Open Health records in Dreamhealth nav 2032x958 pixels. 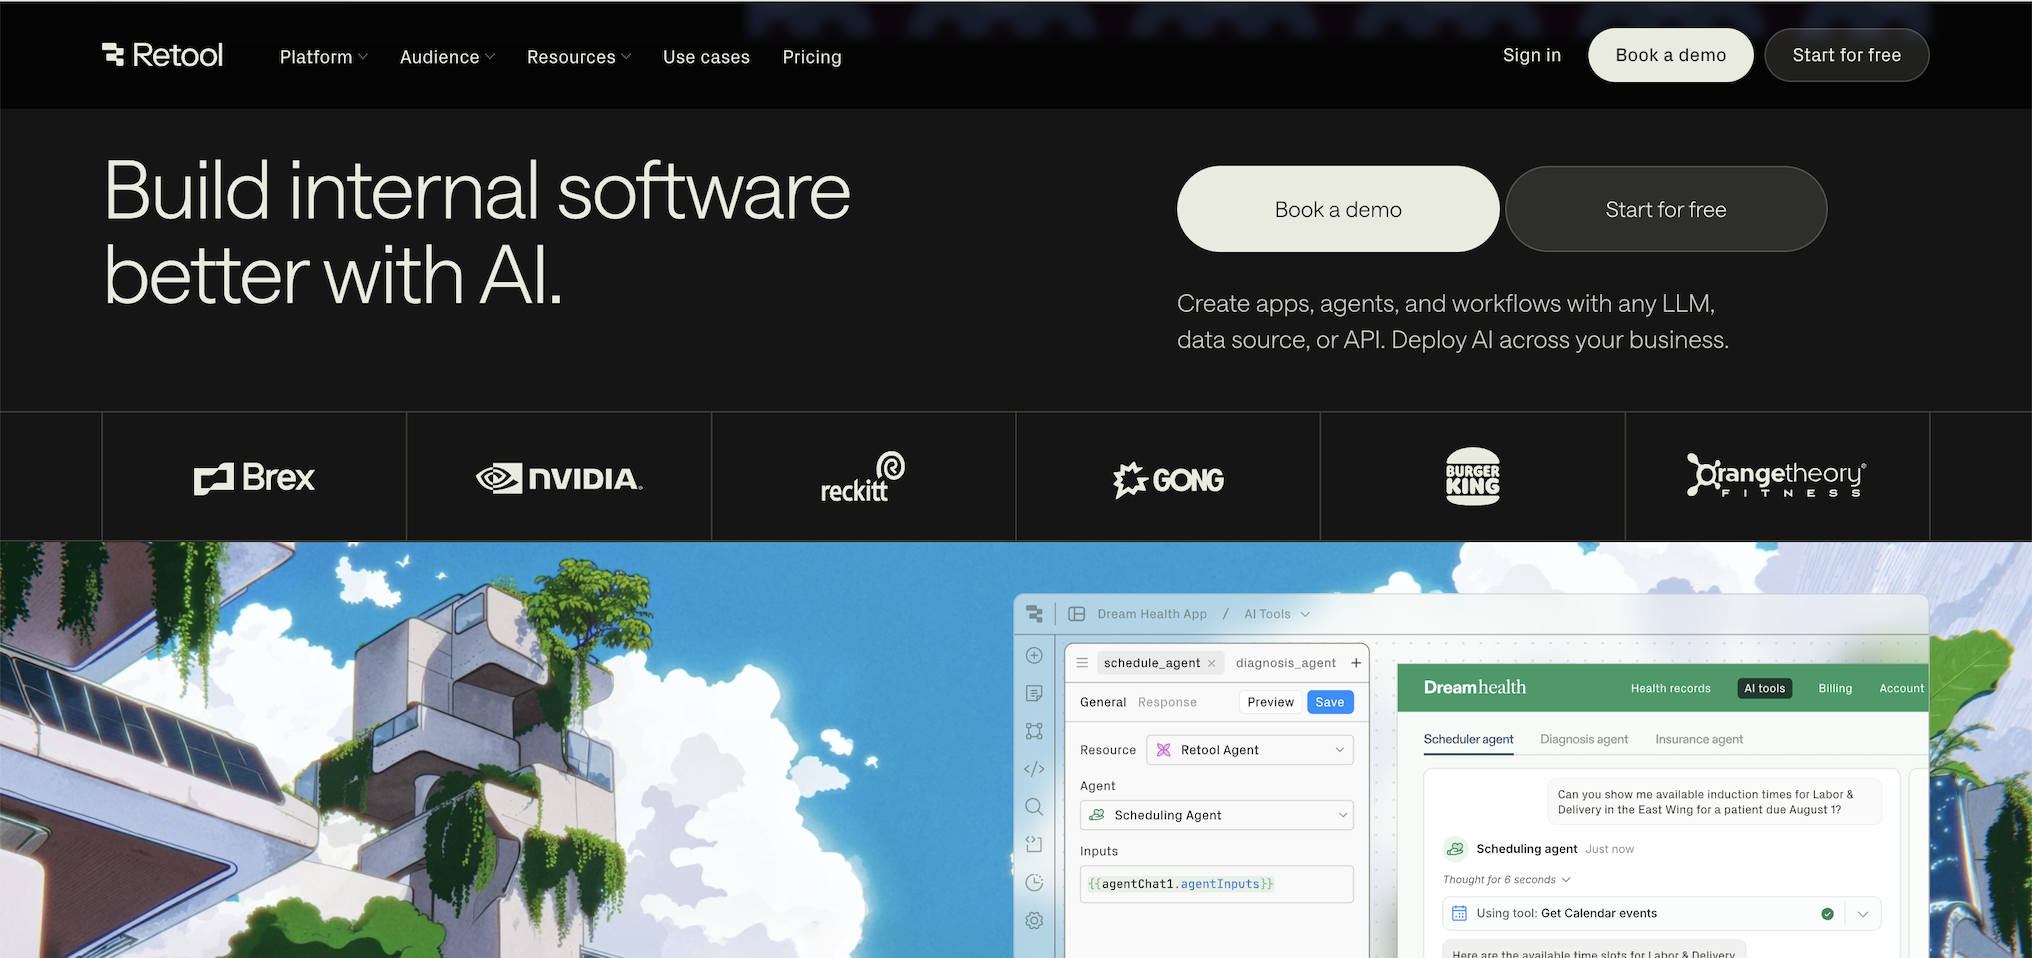tap(1670, 688)
